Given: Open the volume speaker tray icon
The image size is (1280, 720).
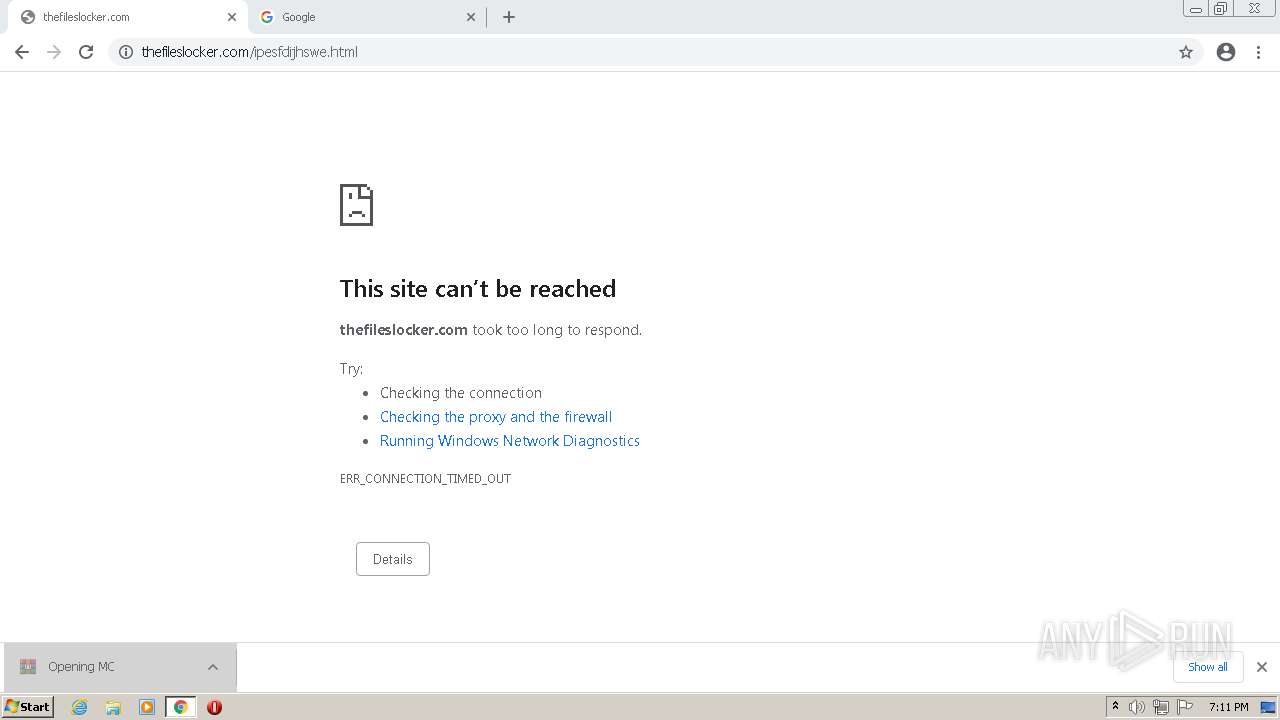Looking at the screenshot, I should (1137, 707).
